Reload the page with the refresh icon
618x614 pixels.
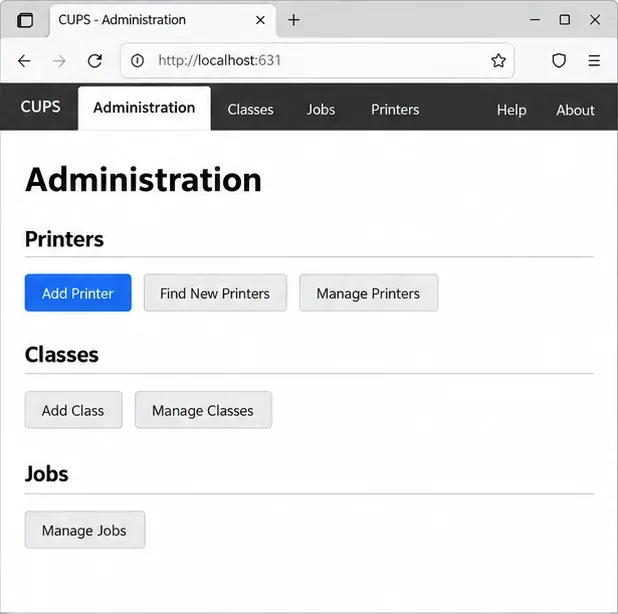[x=95, y=61]
